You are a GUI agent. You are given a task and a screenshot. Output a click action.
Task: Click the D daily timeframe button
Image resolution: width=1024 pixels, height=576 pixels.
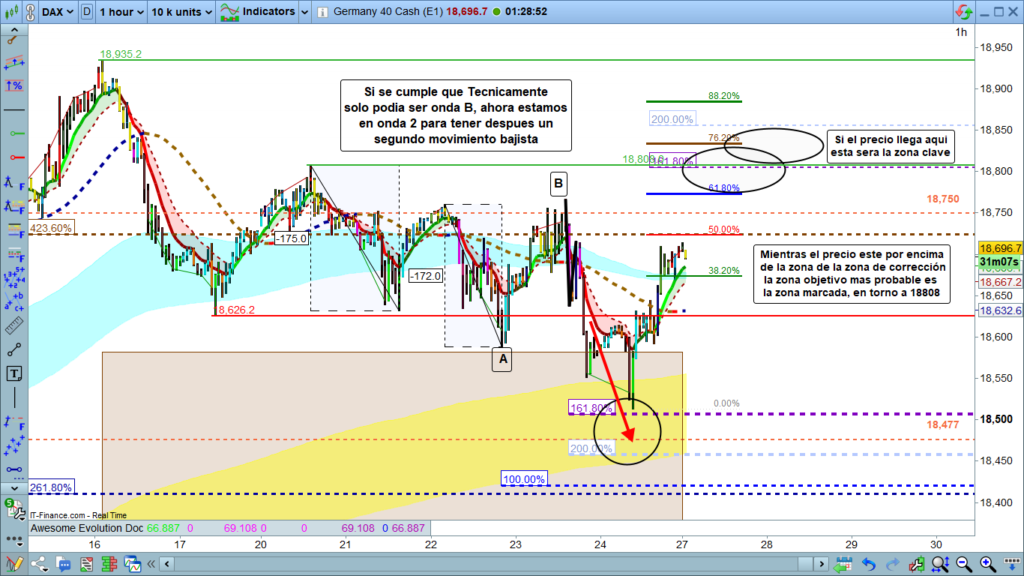coord(88,13)
